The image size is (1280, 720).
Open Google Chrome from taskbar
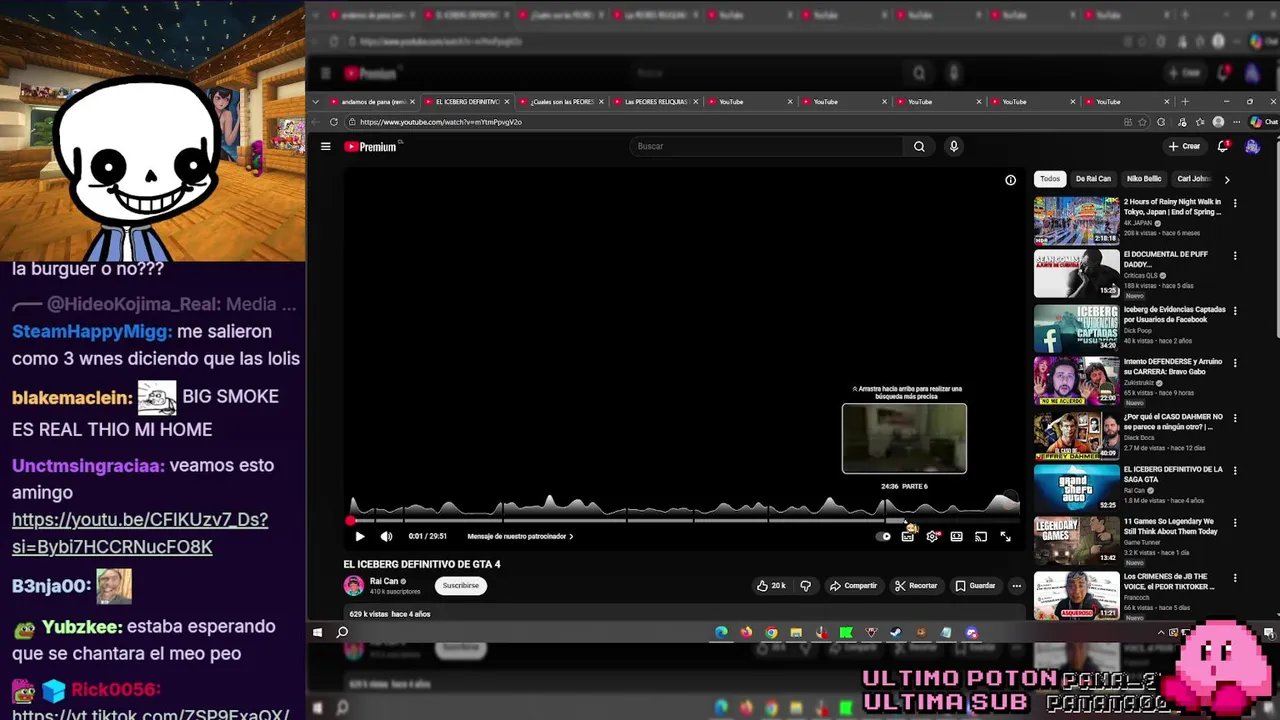[x=771, y=632]
